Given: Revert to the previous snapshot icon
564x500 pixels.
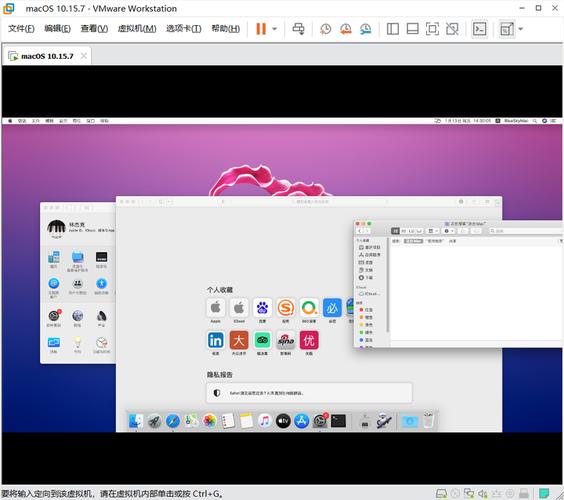Looking at the screenshot, I should click(x=346, y=29).
